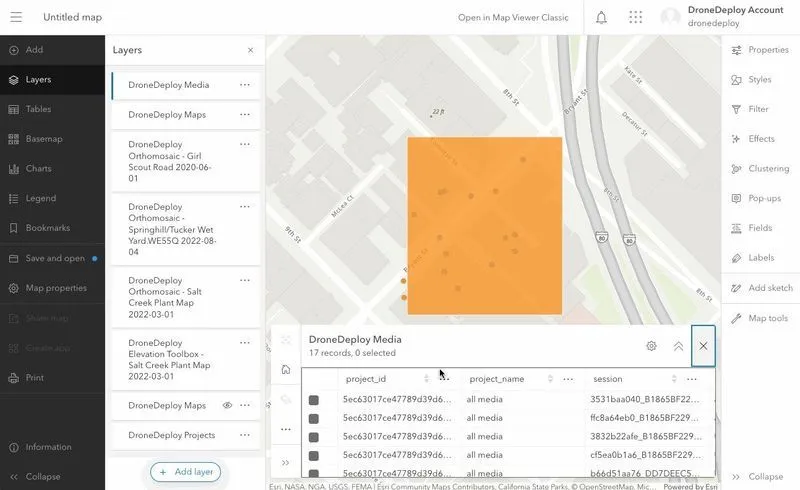Open Add in the left sidebar
The image size is (800, 490).
point(26,50)
